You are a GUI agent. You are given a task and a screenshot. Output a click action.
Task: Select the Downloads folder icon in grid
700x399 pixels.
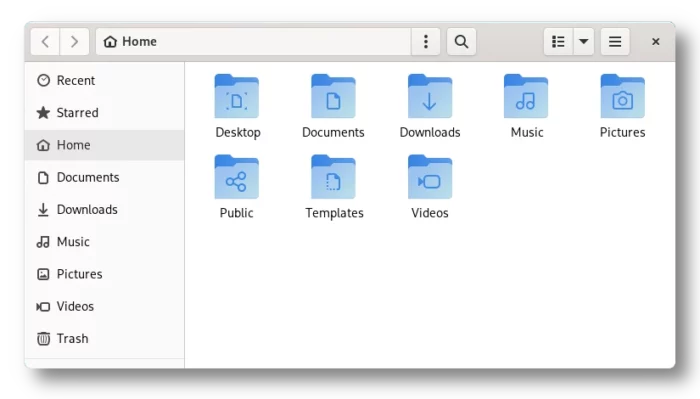click(x=430, y=96)
